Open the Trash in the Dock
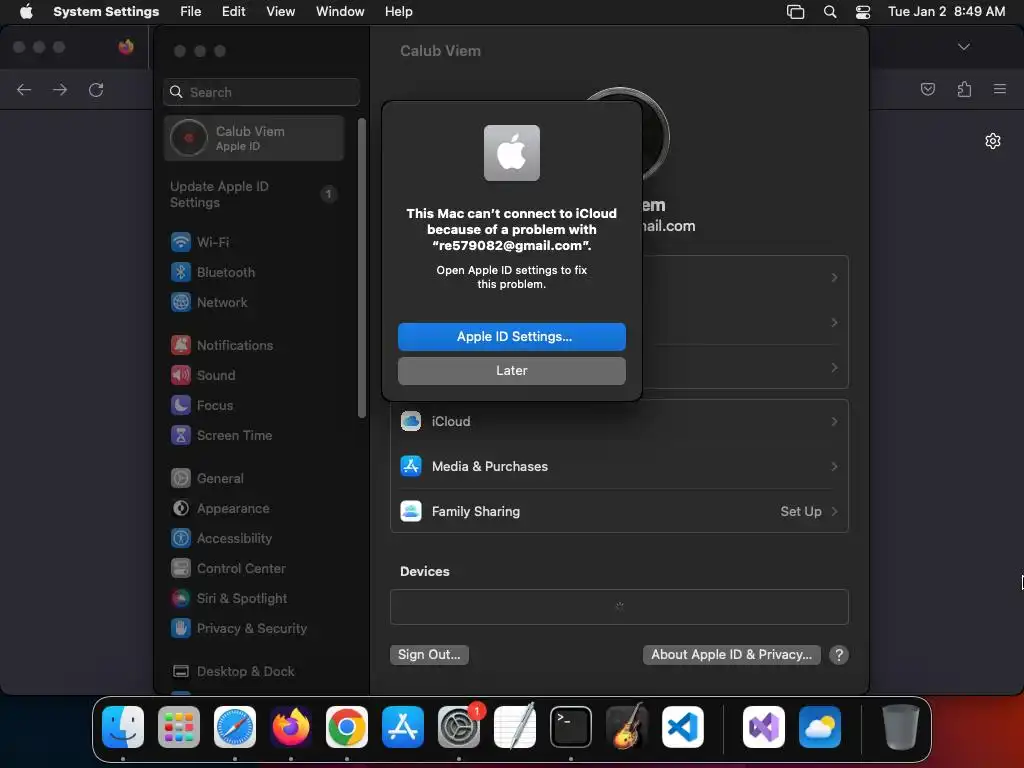Viewport: 1024px width, 768px height. 901,727
